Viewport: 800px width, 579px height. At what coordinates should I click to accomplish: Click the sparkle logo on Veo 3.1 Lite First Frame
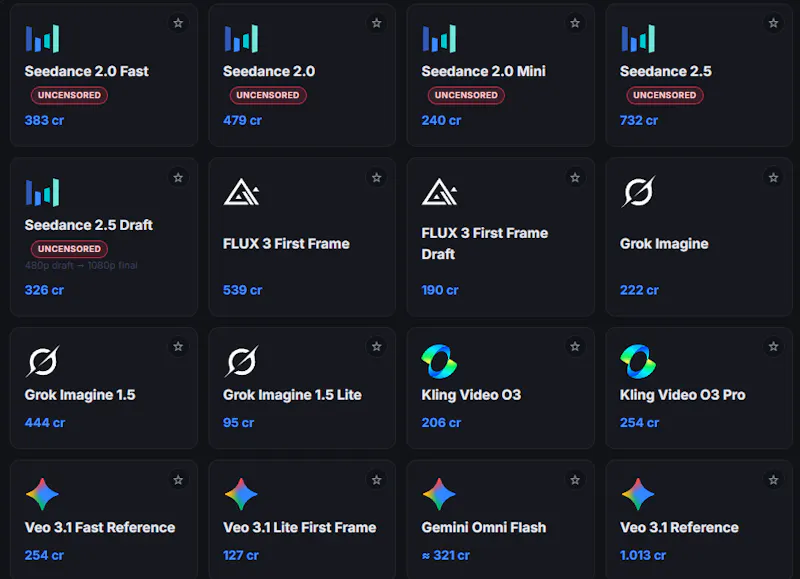241,494
